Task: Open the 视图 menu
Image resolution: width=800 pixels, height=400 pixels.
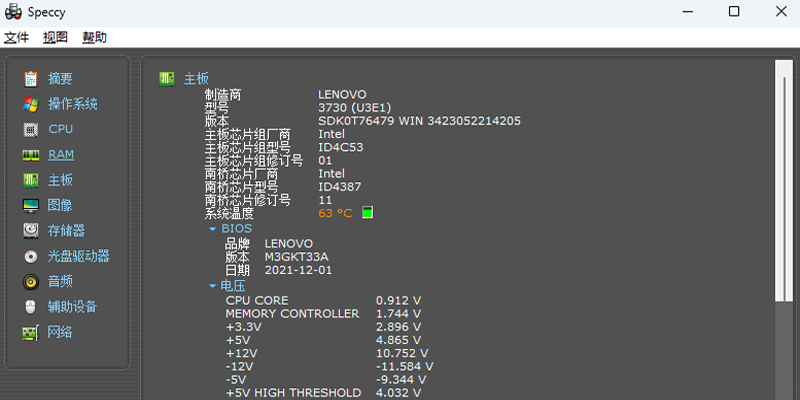Action: click(55, 37)
